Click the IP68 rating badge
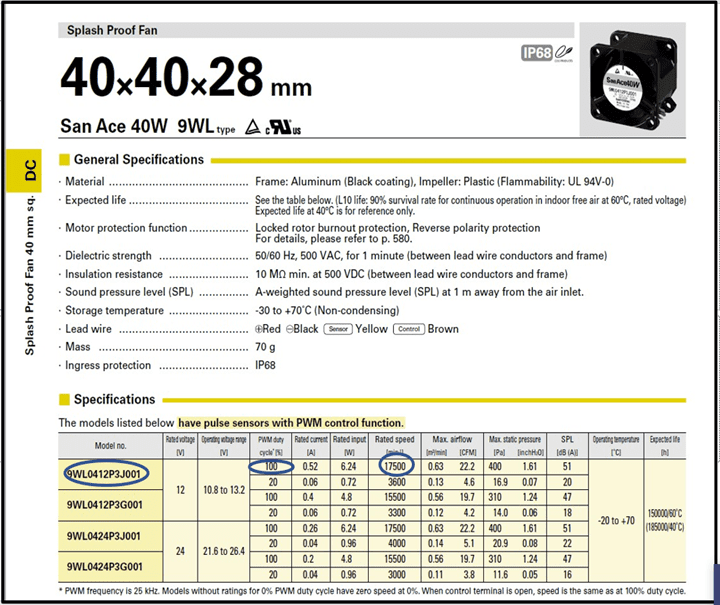720x605 pixels. click(x=536, y=53)
